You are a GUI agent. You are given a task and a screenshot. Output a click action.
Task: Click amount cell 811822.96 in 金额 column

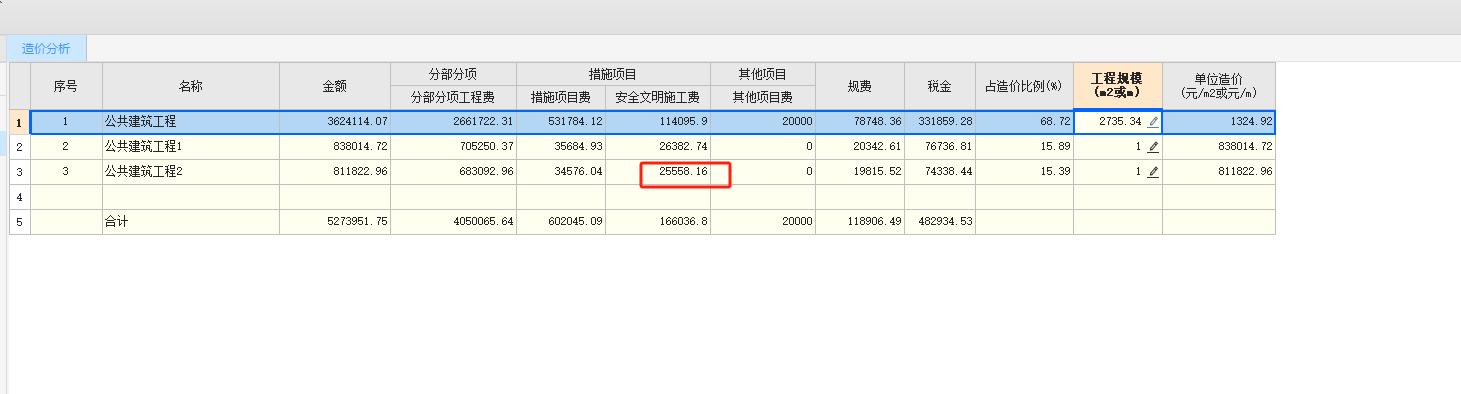point(335,172)
